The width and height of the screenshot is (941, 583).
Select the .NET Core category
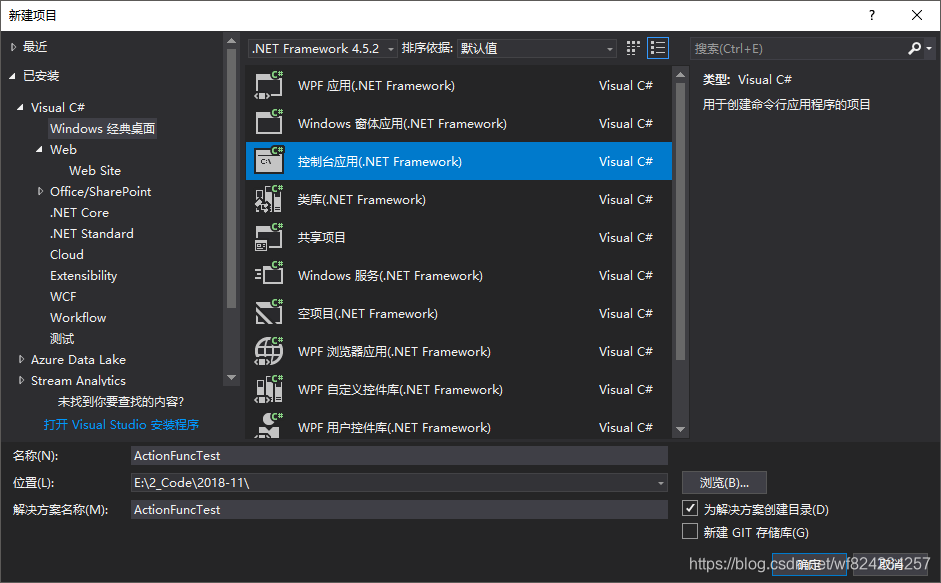pos(79,213)
